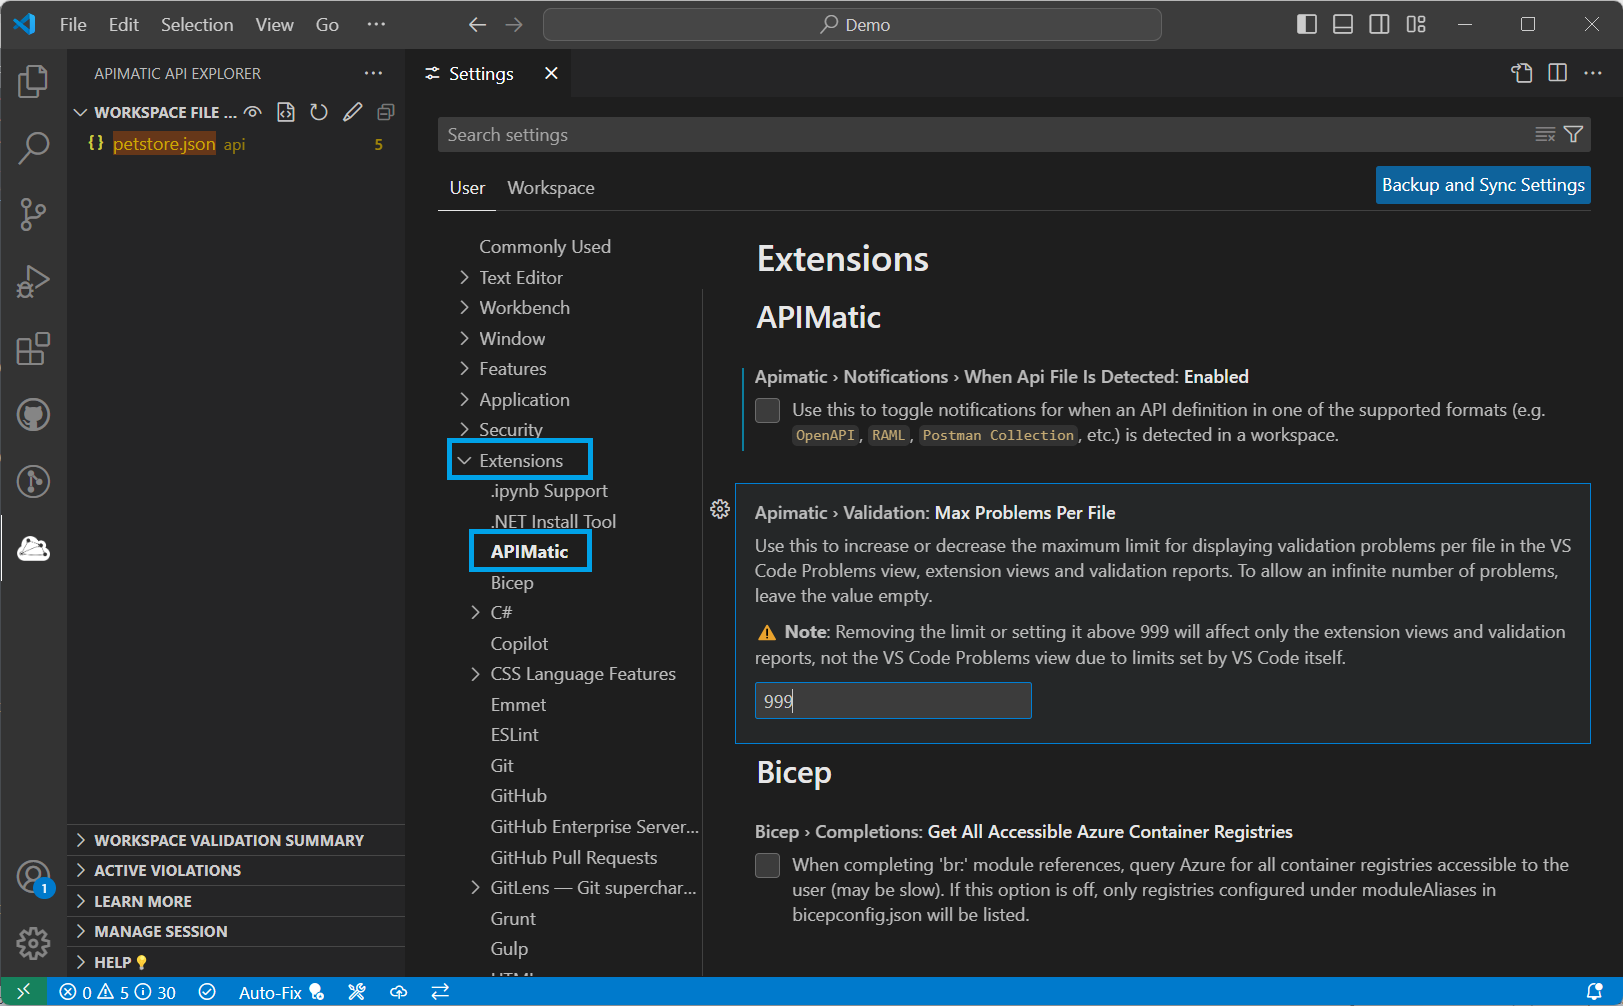Go forward in navigation history
This screenshot has width=1623, height=1006.
click(x=514, y=25)
